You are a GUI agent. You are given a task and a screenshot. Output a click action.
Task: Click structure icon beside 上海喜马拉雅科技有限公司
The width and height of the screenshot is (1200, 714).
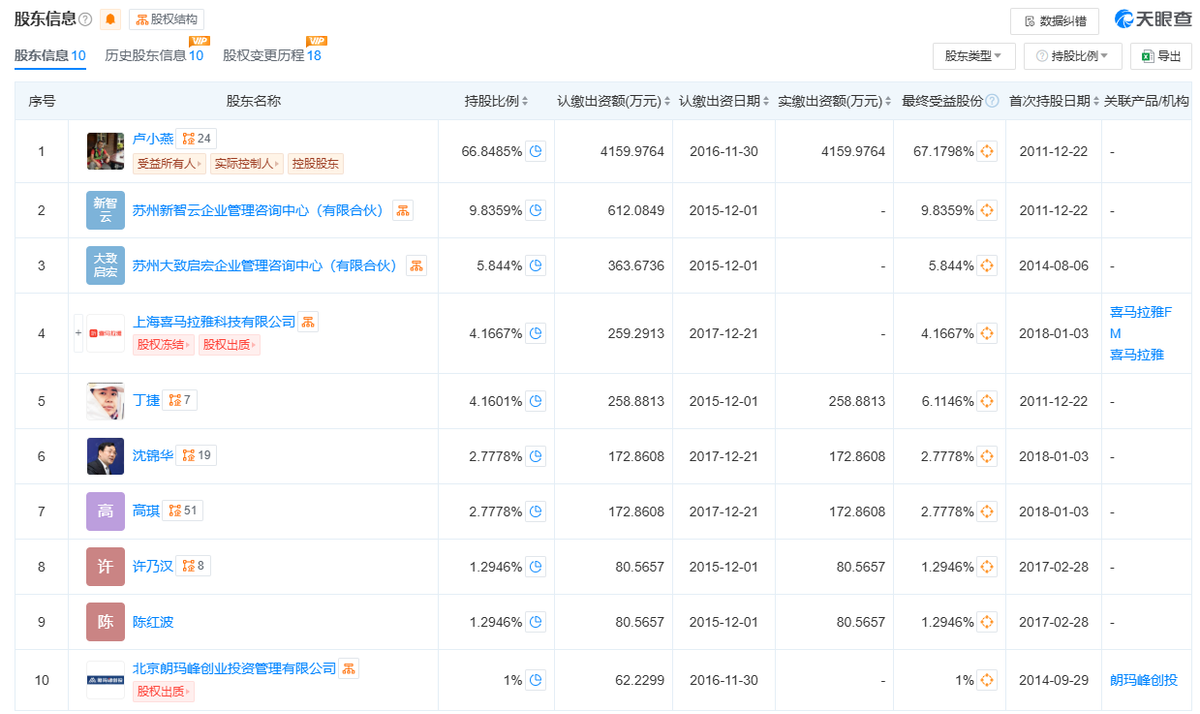309,321
